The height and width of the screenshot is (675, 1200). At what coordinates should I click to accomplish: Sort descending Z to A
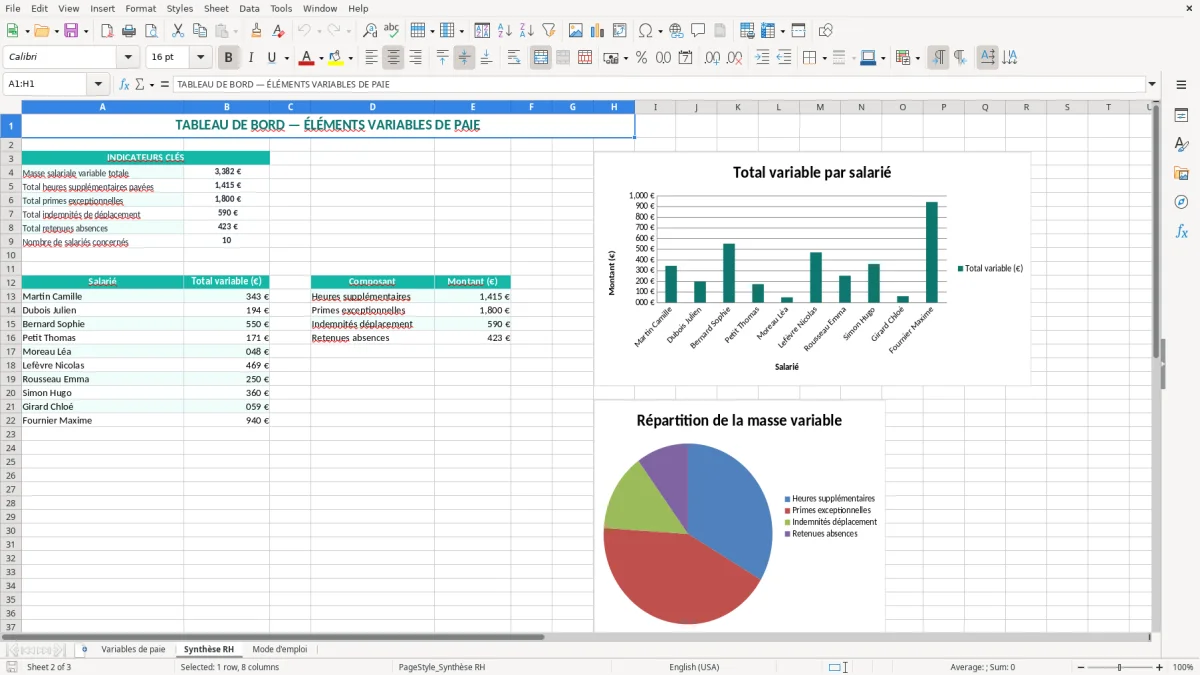point(527,31)
